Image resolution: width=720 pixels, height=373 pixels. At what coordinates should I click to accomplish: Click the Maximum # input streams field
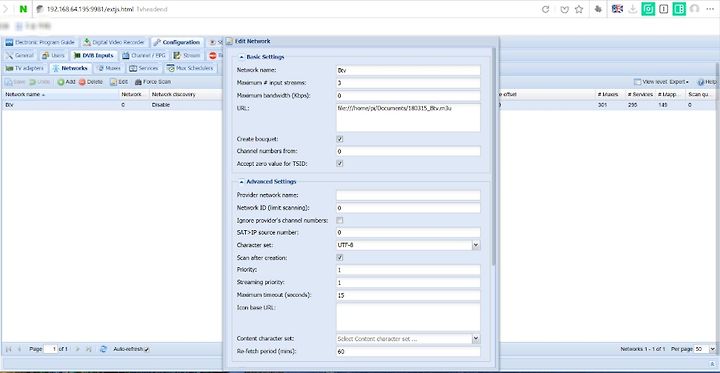[408, 83]
